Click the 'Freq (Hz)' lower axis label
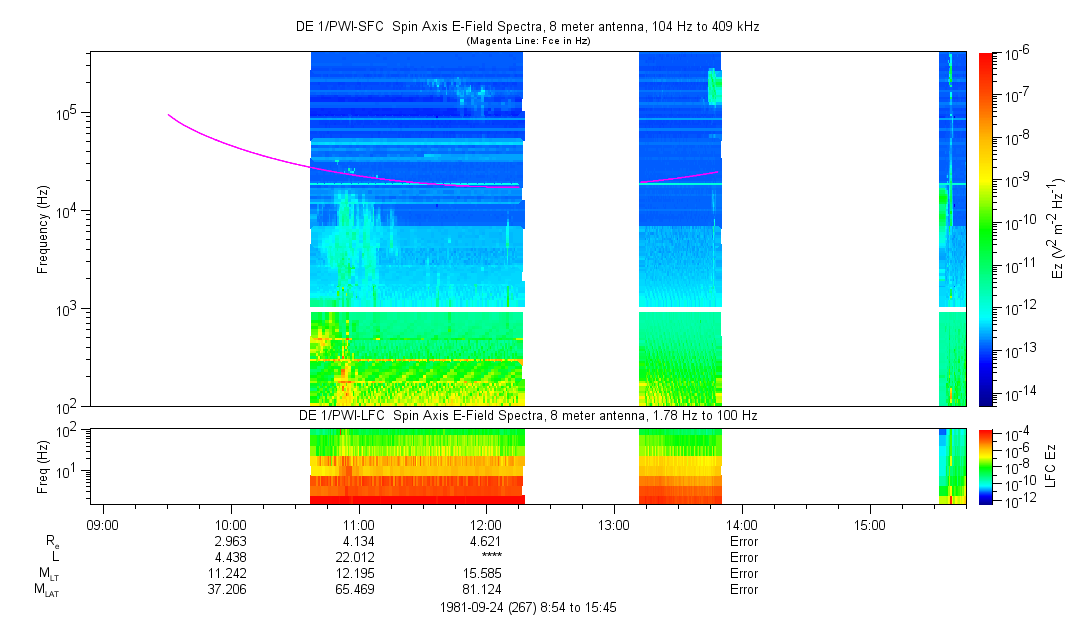Image resolution: width=1083 pixels, height=620 pixels. pos(43,465)
